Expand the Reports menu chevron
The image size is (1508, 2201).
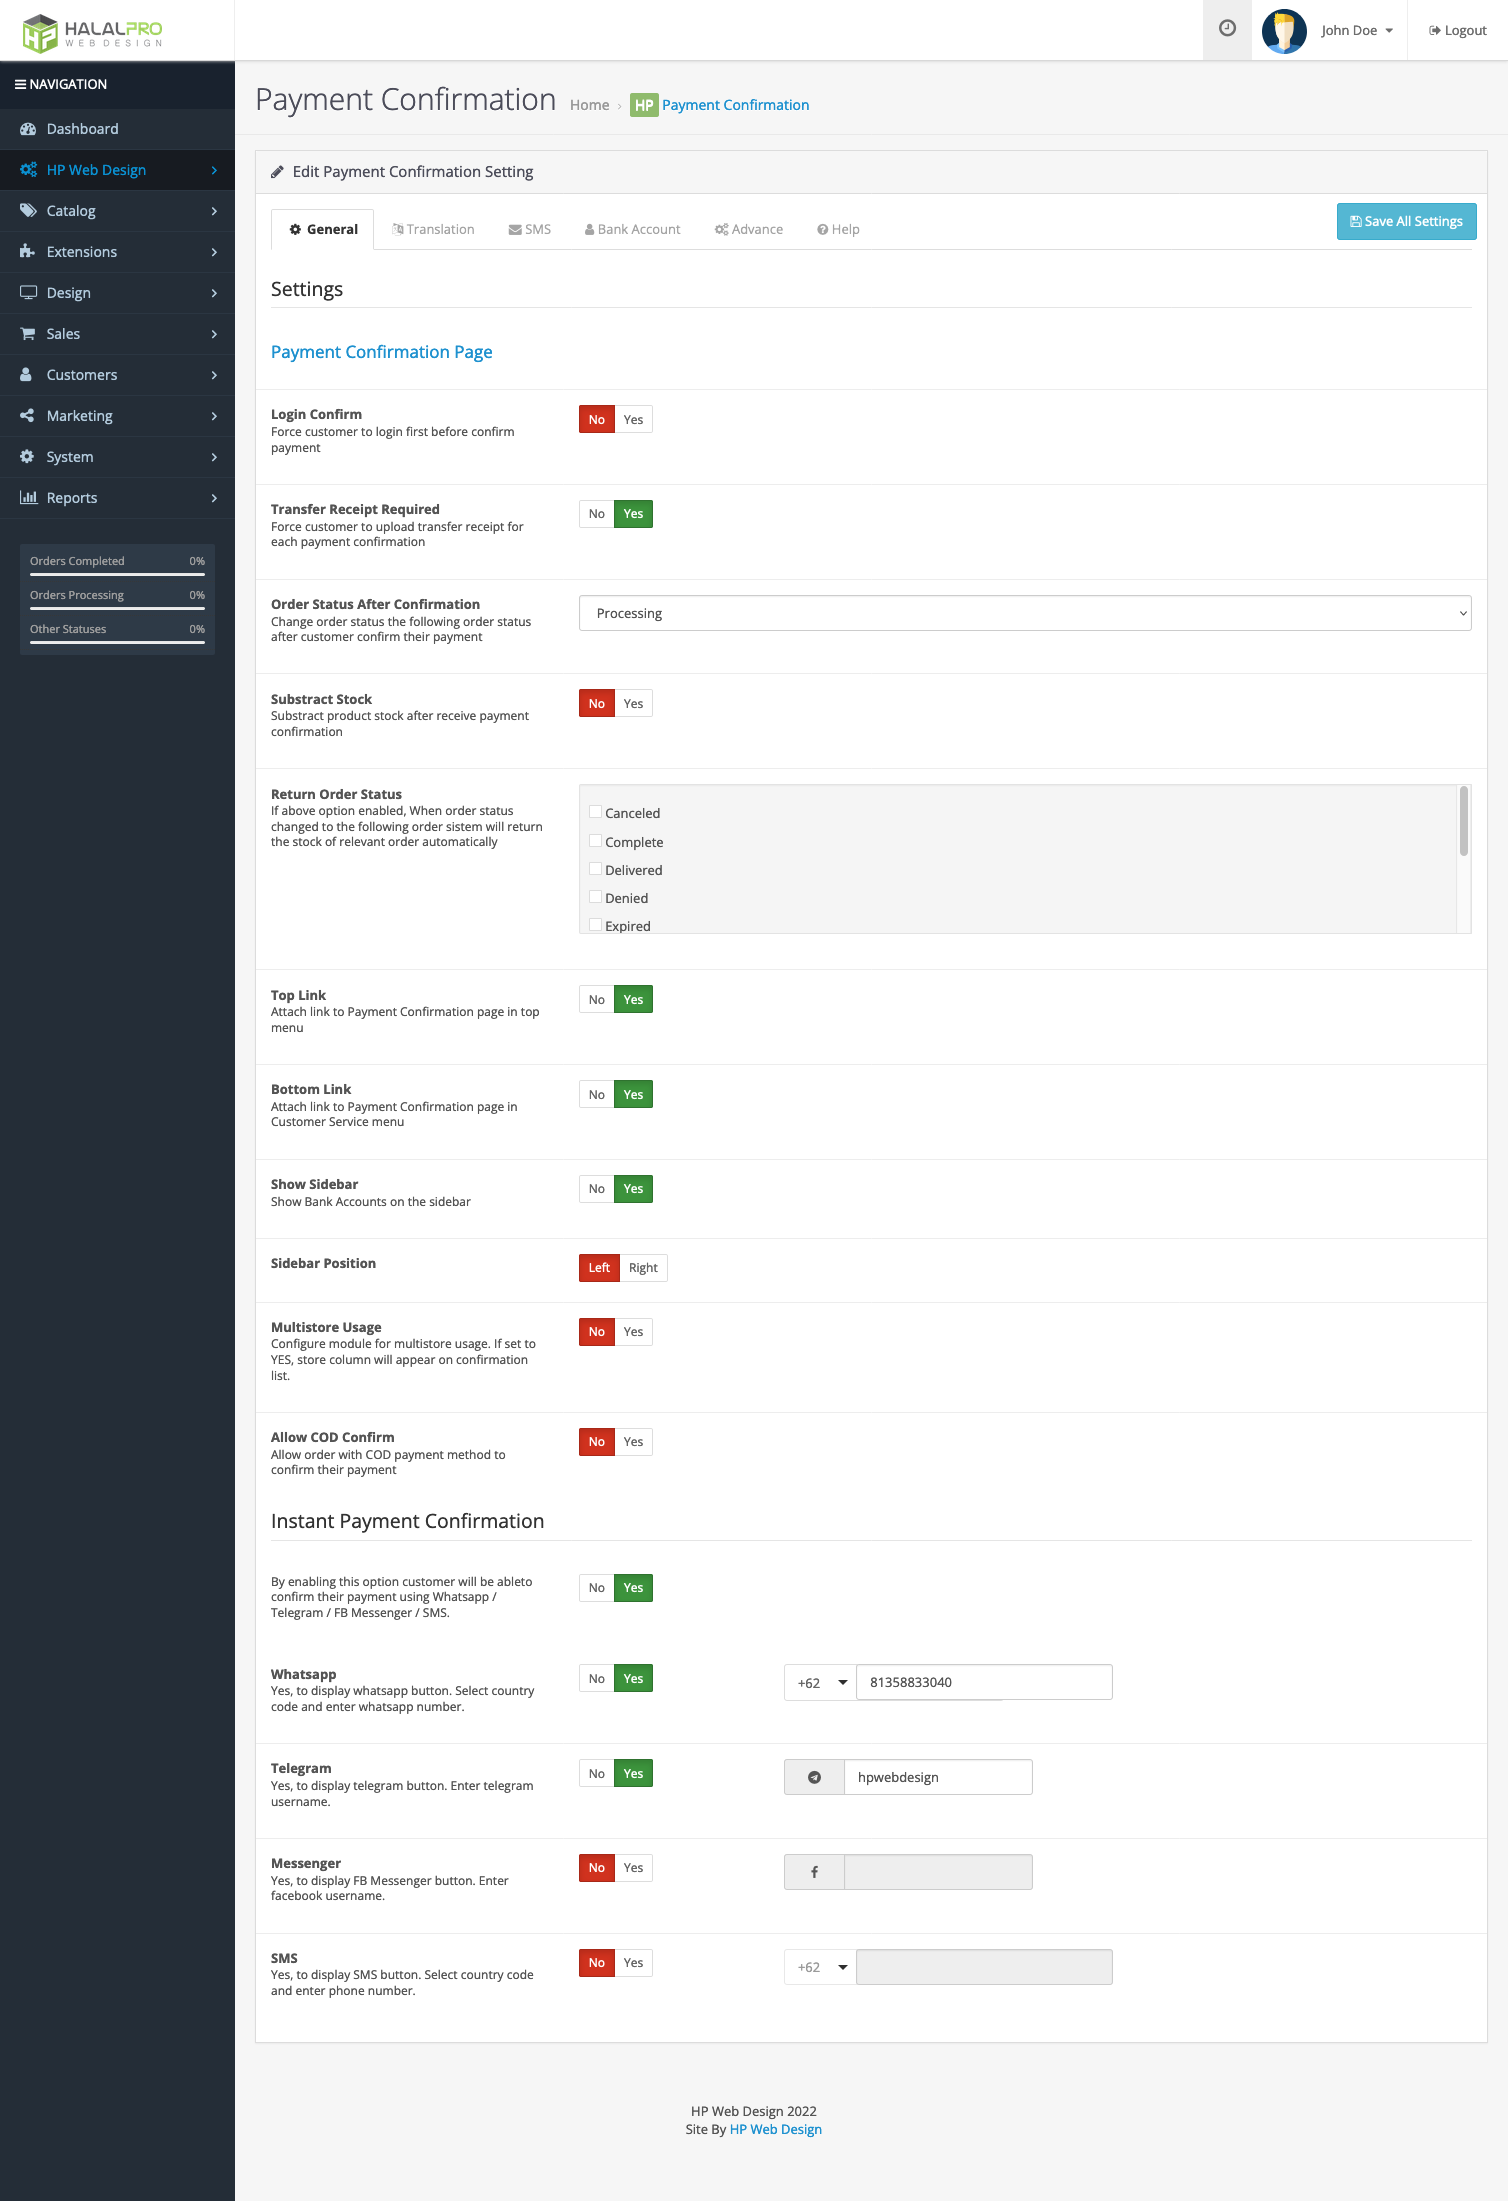214,498
